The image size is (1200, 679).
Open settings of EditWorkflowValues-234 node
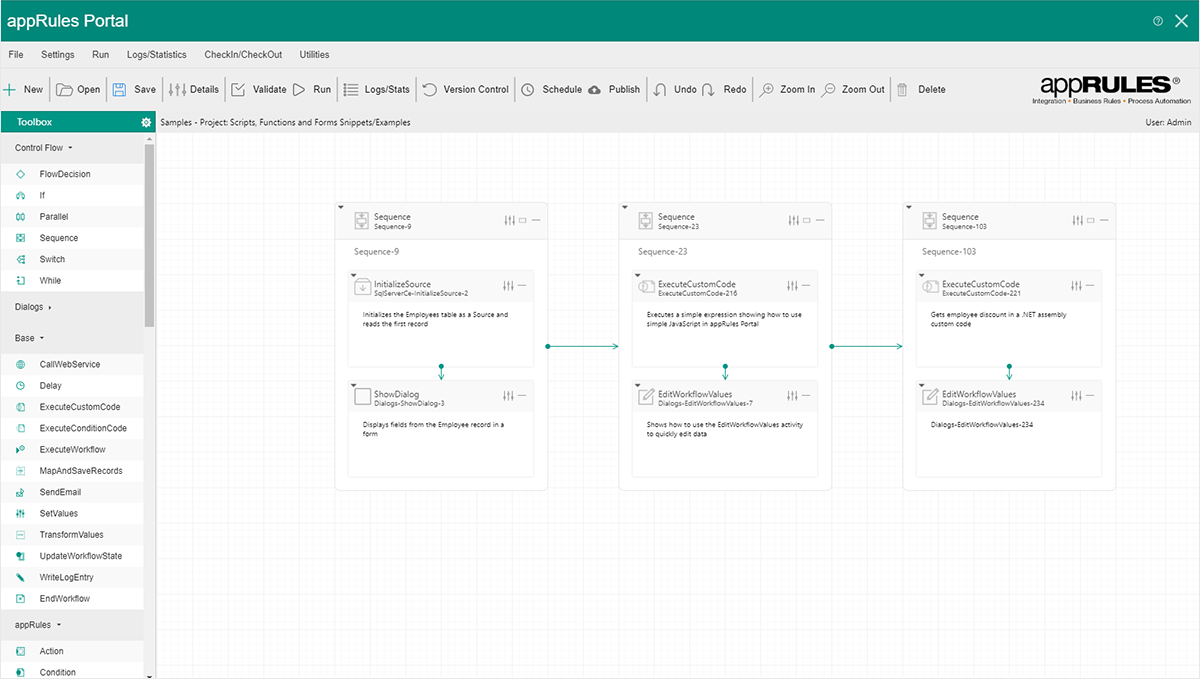pos(1077,396)
